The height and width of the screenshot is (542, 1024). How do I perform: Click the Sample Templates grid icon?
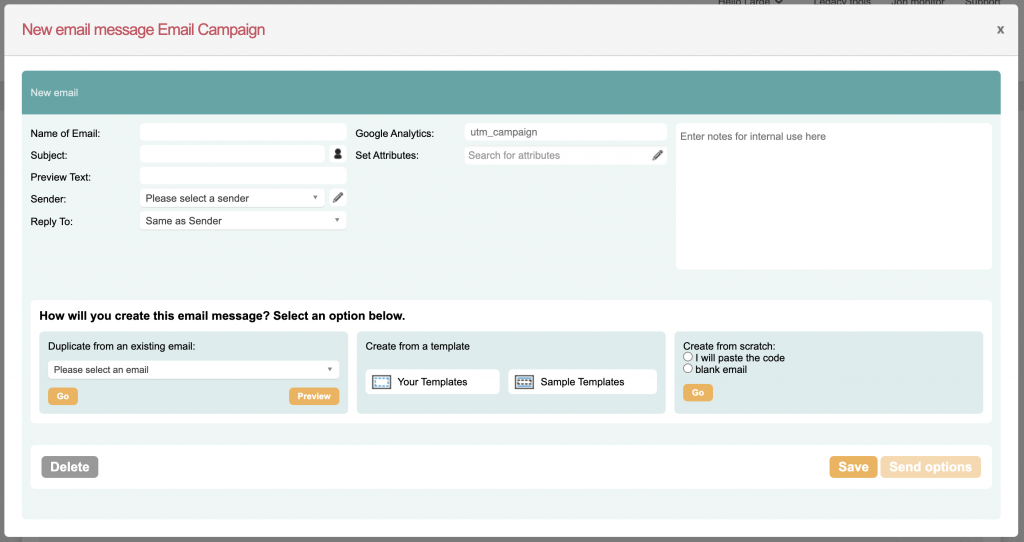524,382
